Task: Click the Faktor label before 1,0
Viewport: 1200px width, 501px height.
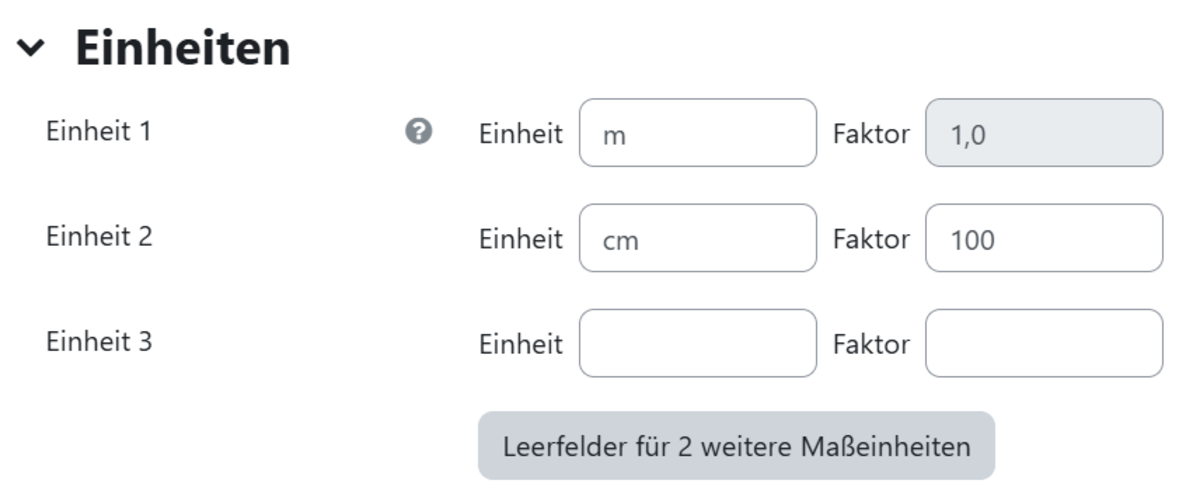Action: [871, 133]
